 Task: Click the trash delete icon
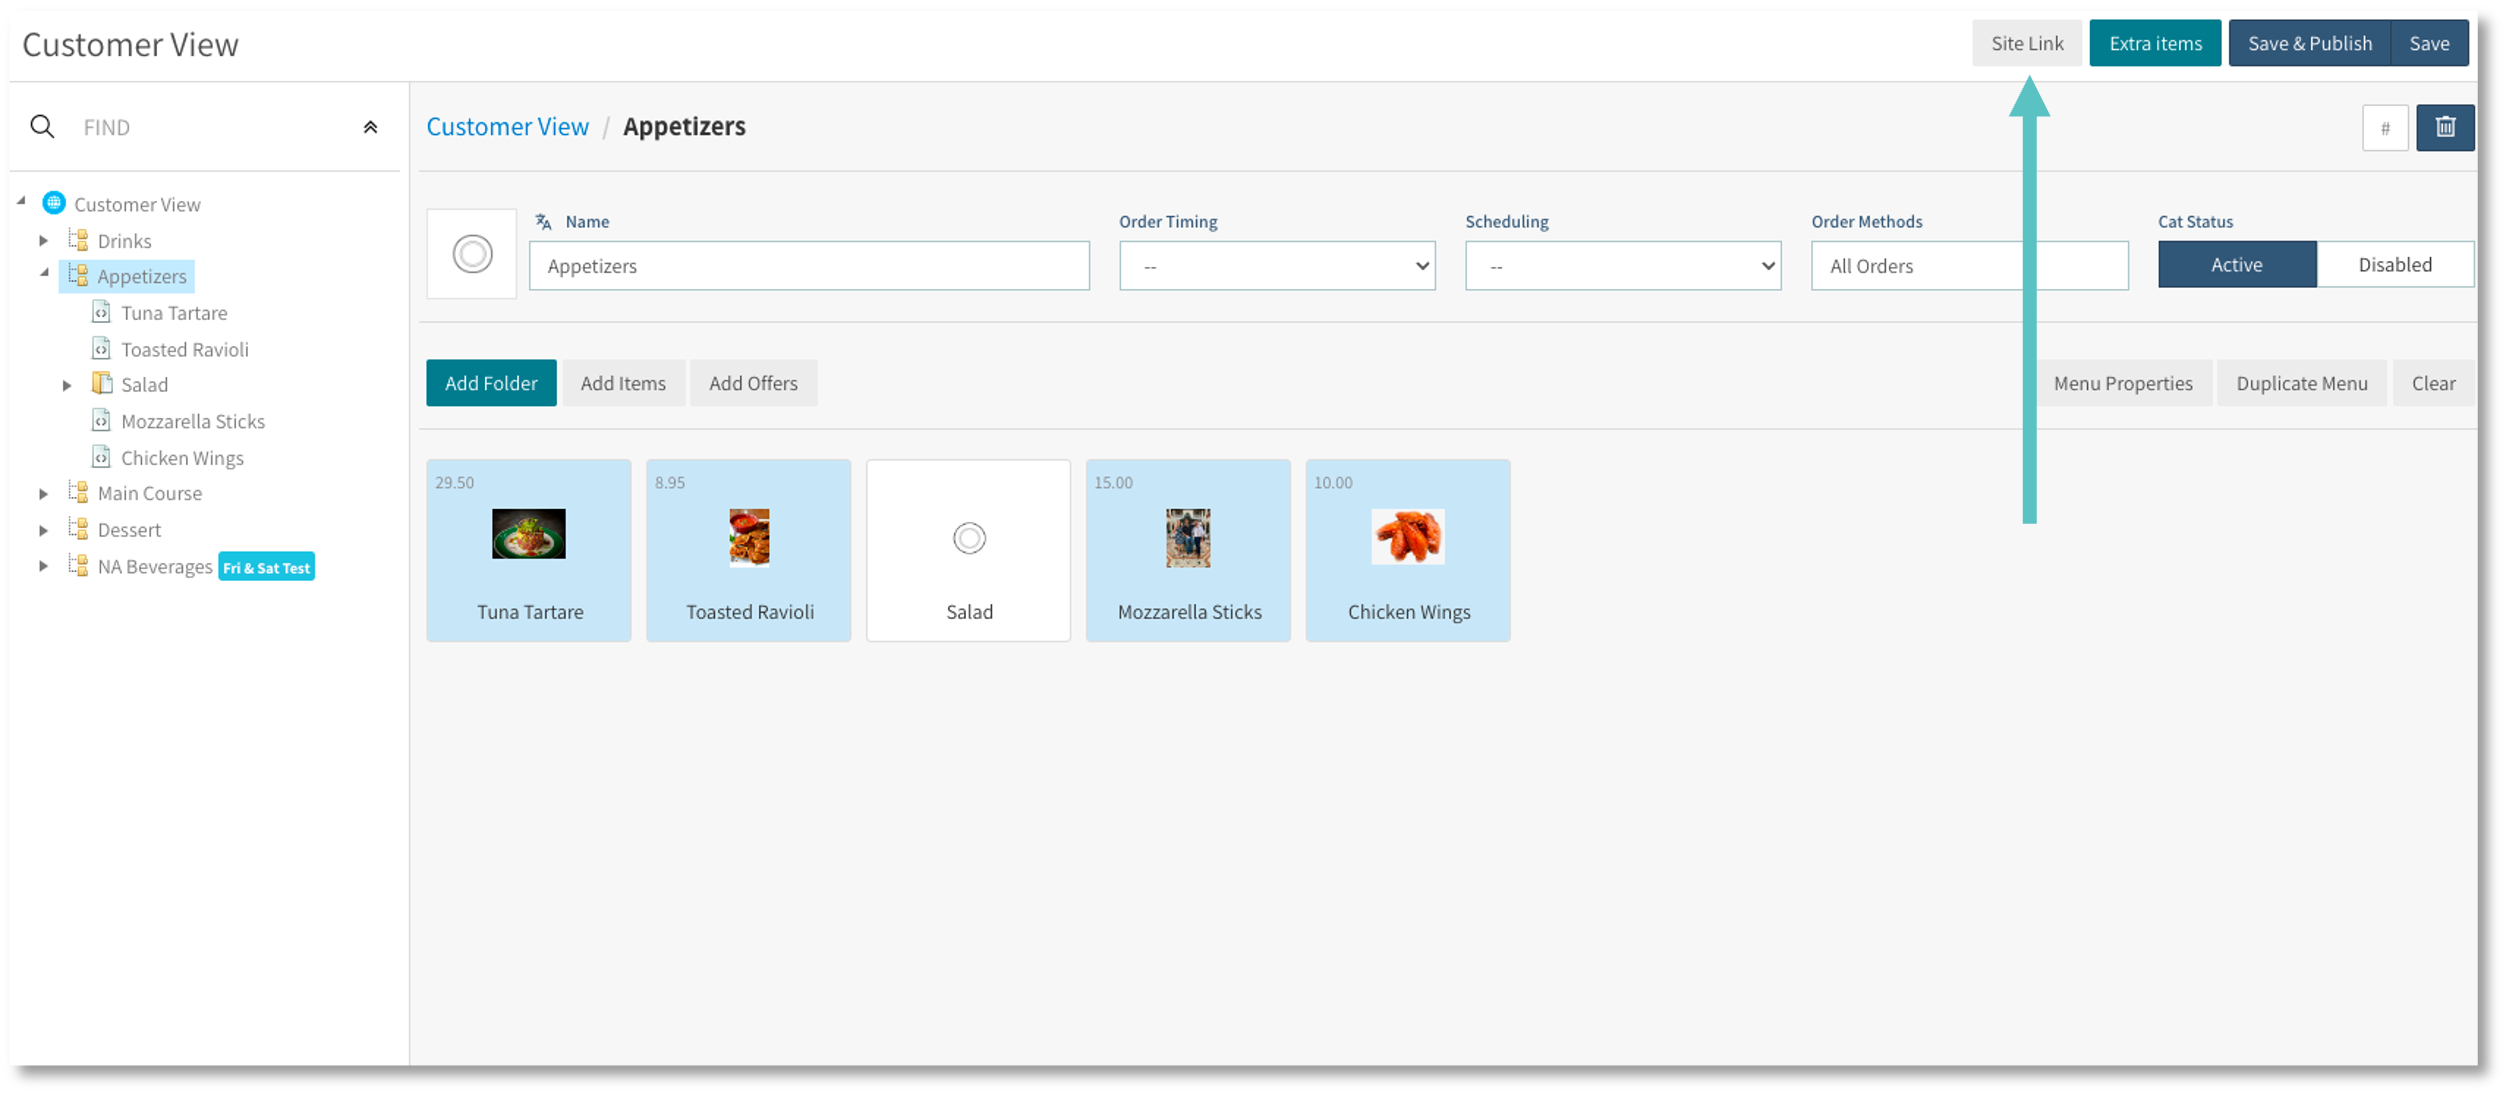pyautogui.click(x=2444, y=127)
